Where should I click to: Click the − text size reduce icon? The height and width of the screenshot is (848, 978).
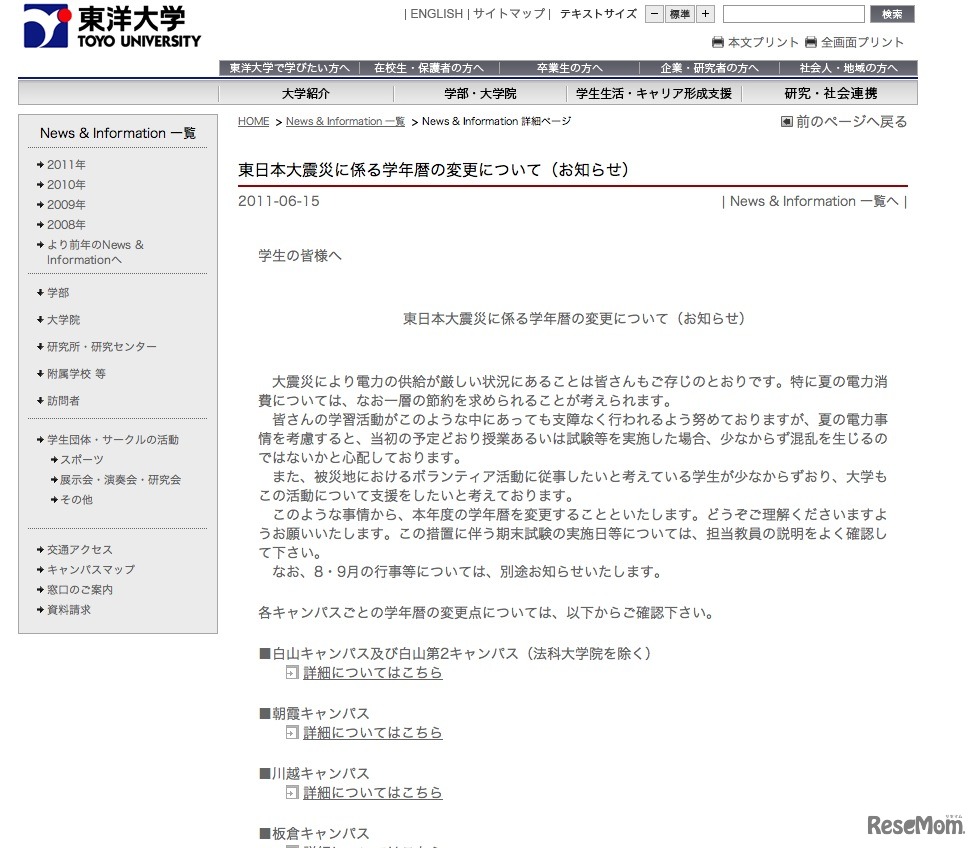point(654,14)
